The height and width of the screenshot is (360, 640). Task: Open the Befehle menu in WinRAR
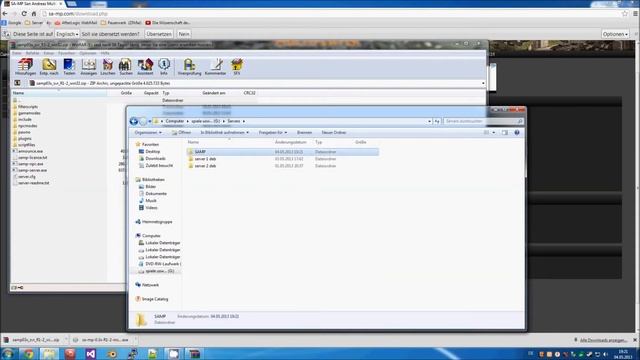[x=33, y=53]
